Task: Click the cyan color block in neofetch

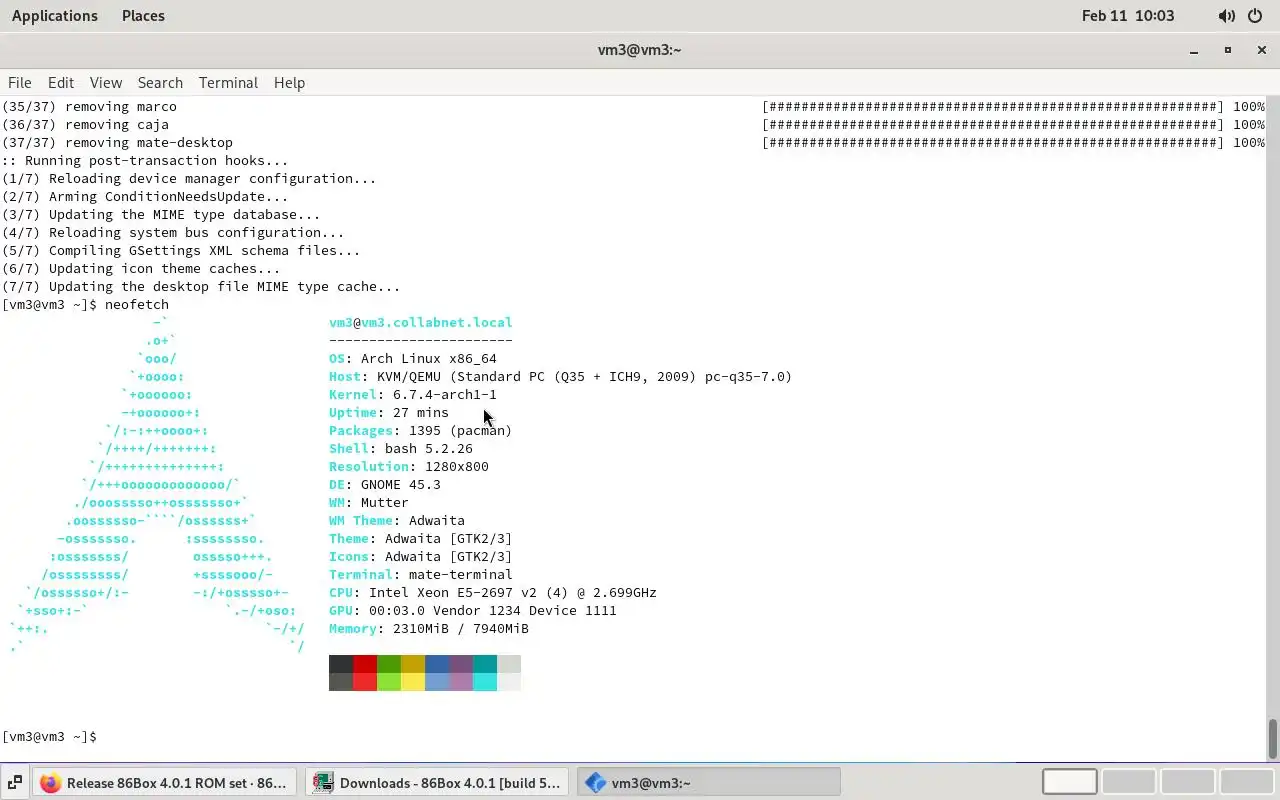Action: [x=485, y=664]
